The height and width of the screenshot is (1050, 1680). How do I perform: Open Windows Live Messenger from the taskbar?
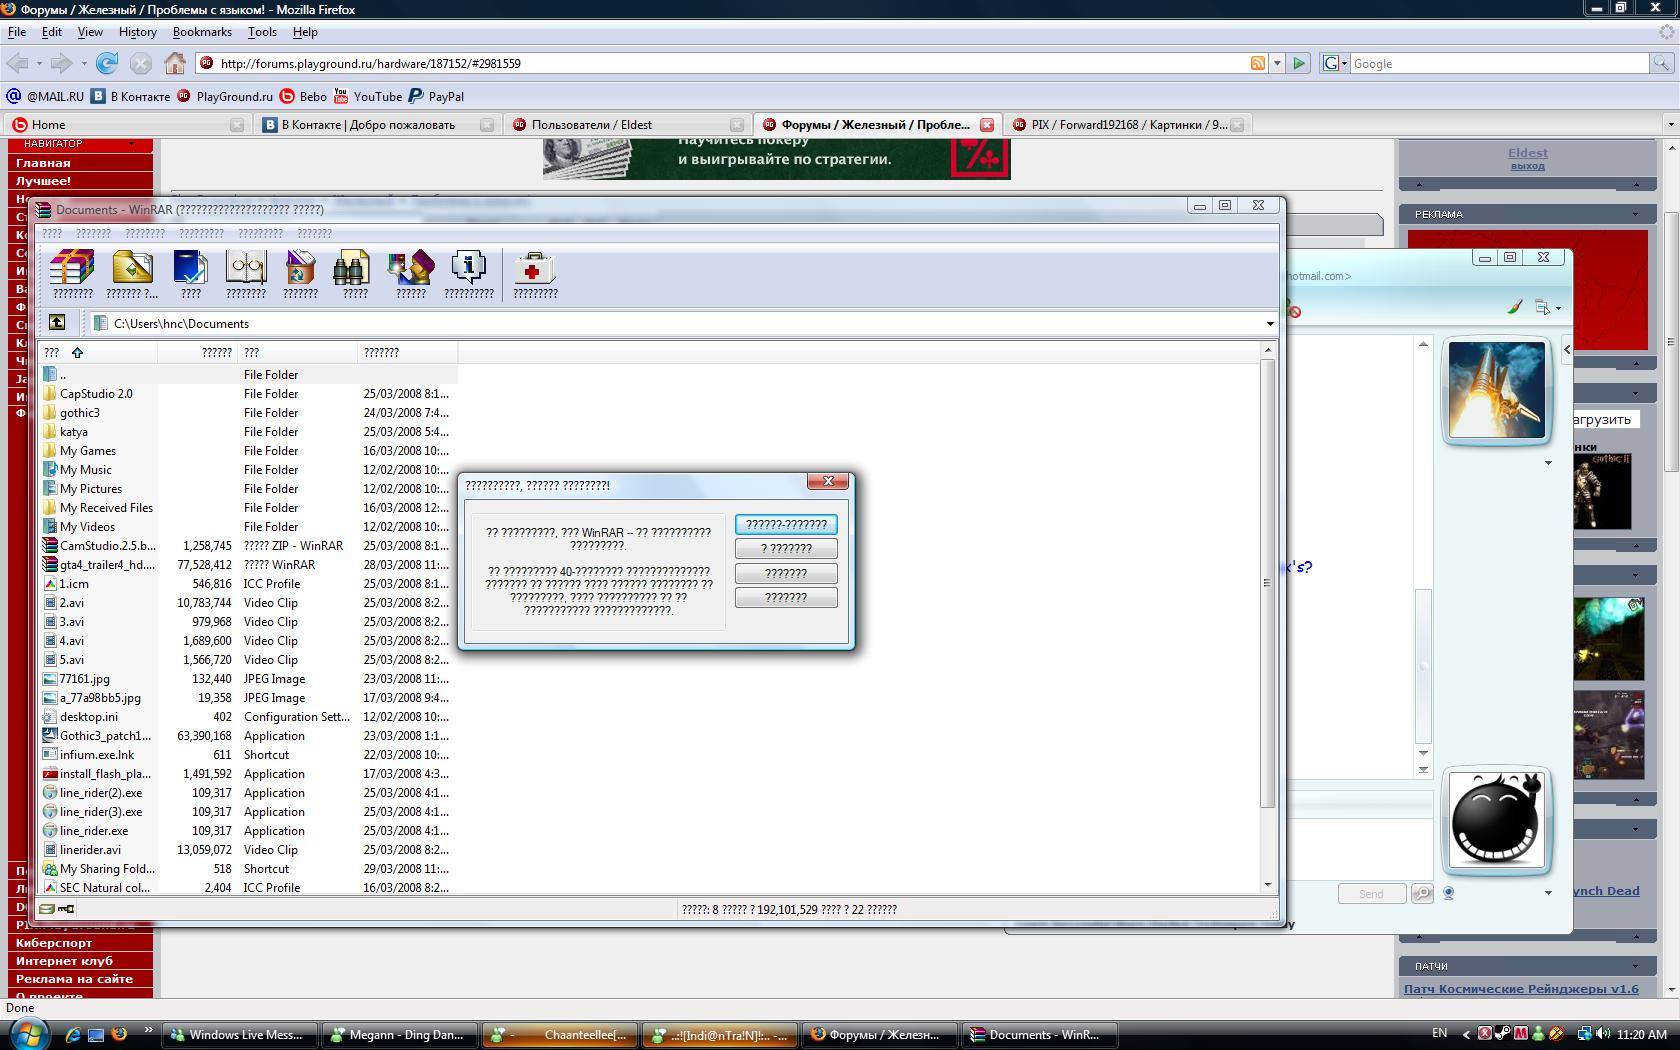pos(240,1035)
